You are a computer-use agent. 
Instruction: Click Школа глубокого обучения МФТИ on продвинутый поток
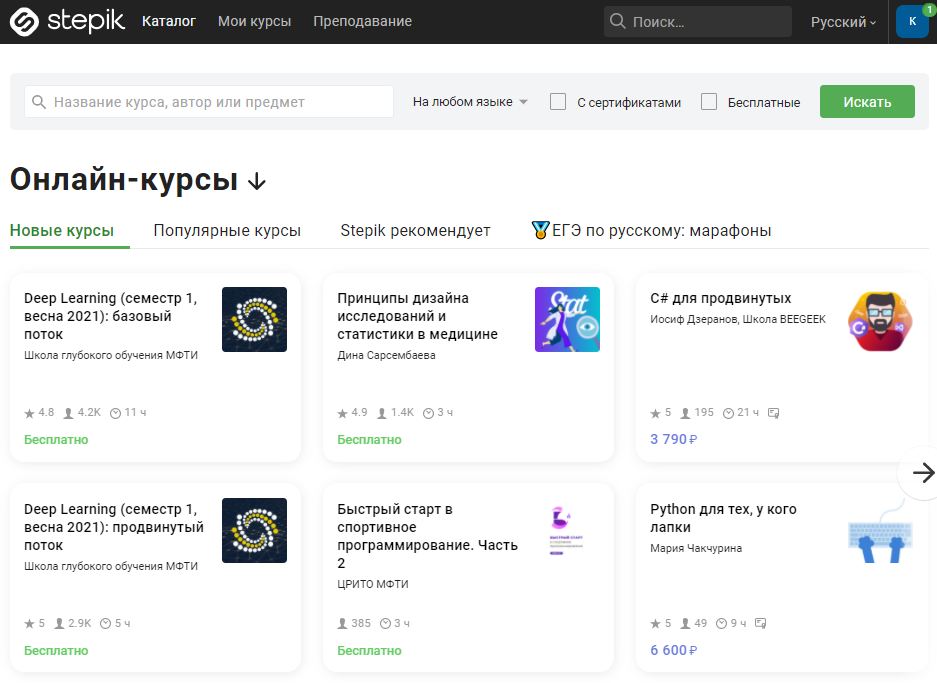point(111,566)
